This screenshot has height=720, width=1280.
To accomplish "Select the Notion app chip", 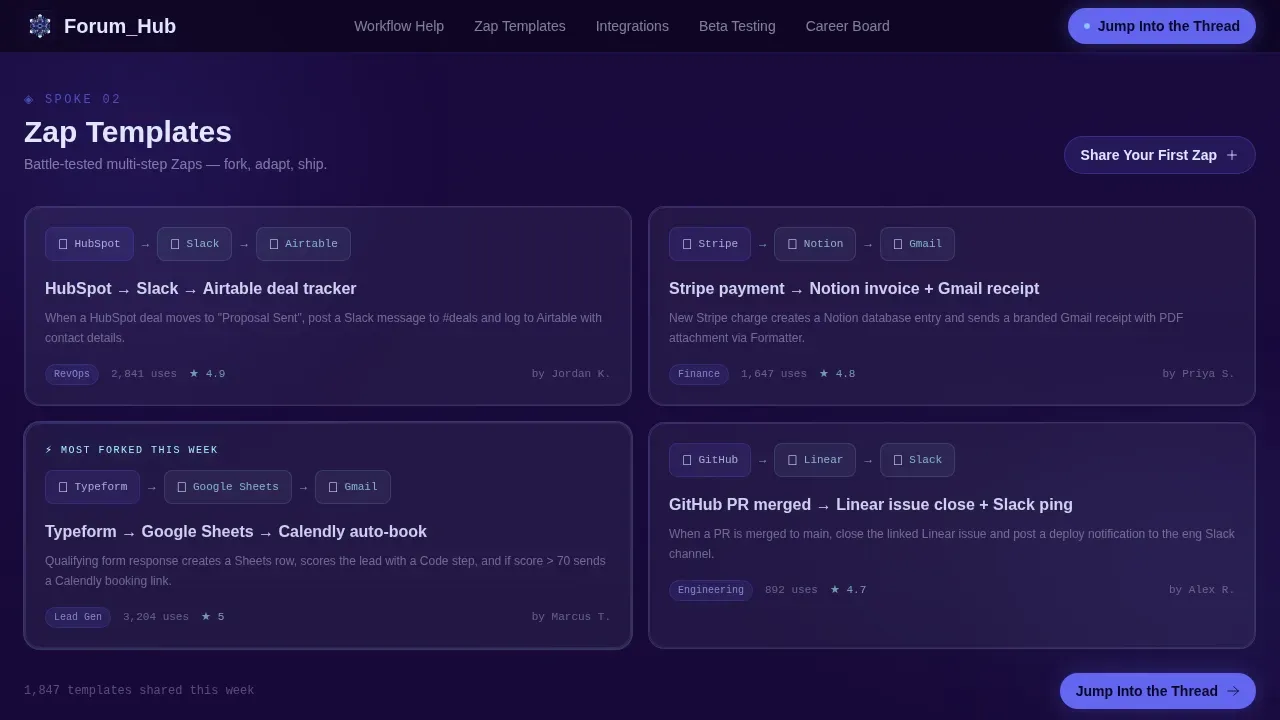I will (x=815, y=244).
